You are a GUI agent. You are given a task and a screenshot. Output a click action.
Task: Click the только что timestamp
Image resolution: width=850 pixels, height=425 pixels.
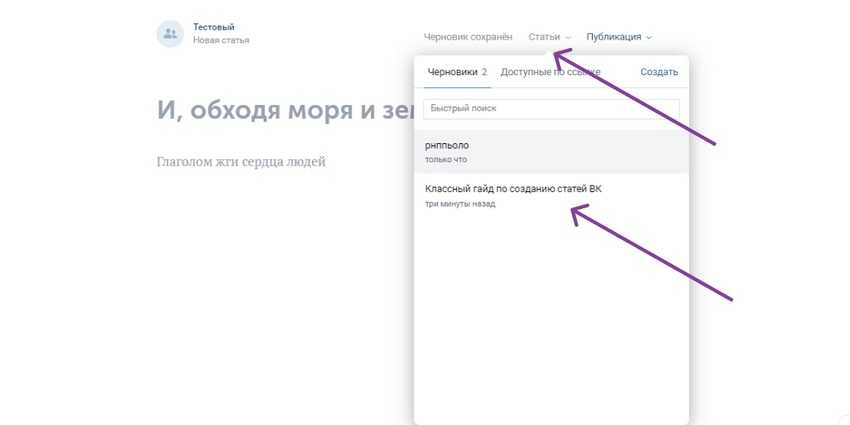tap(445, 160)
